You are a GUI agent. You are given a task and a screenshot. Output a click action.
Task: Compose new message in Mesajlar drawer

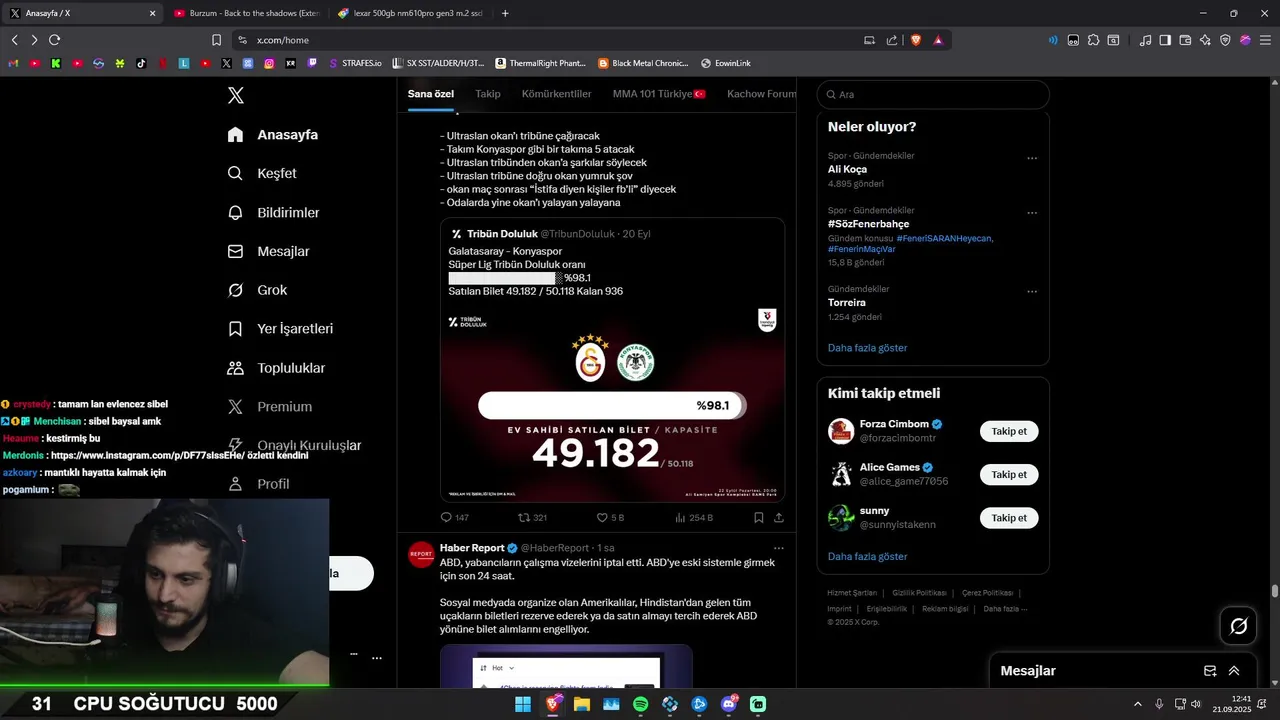click(x=1210, y=671)
